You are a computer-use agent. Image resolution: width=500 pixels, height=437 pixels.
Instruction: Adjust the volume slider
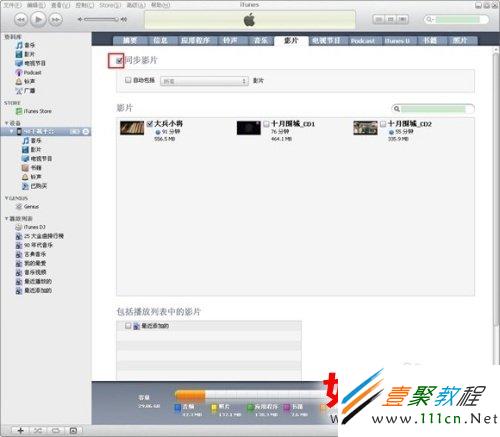click(x=102, y=19)
